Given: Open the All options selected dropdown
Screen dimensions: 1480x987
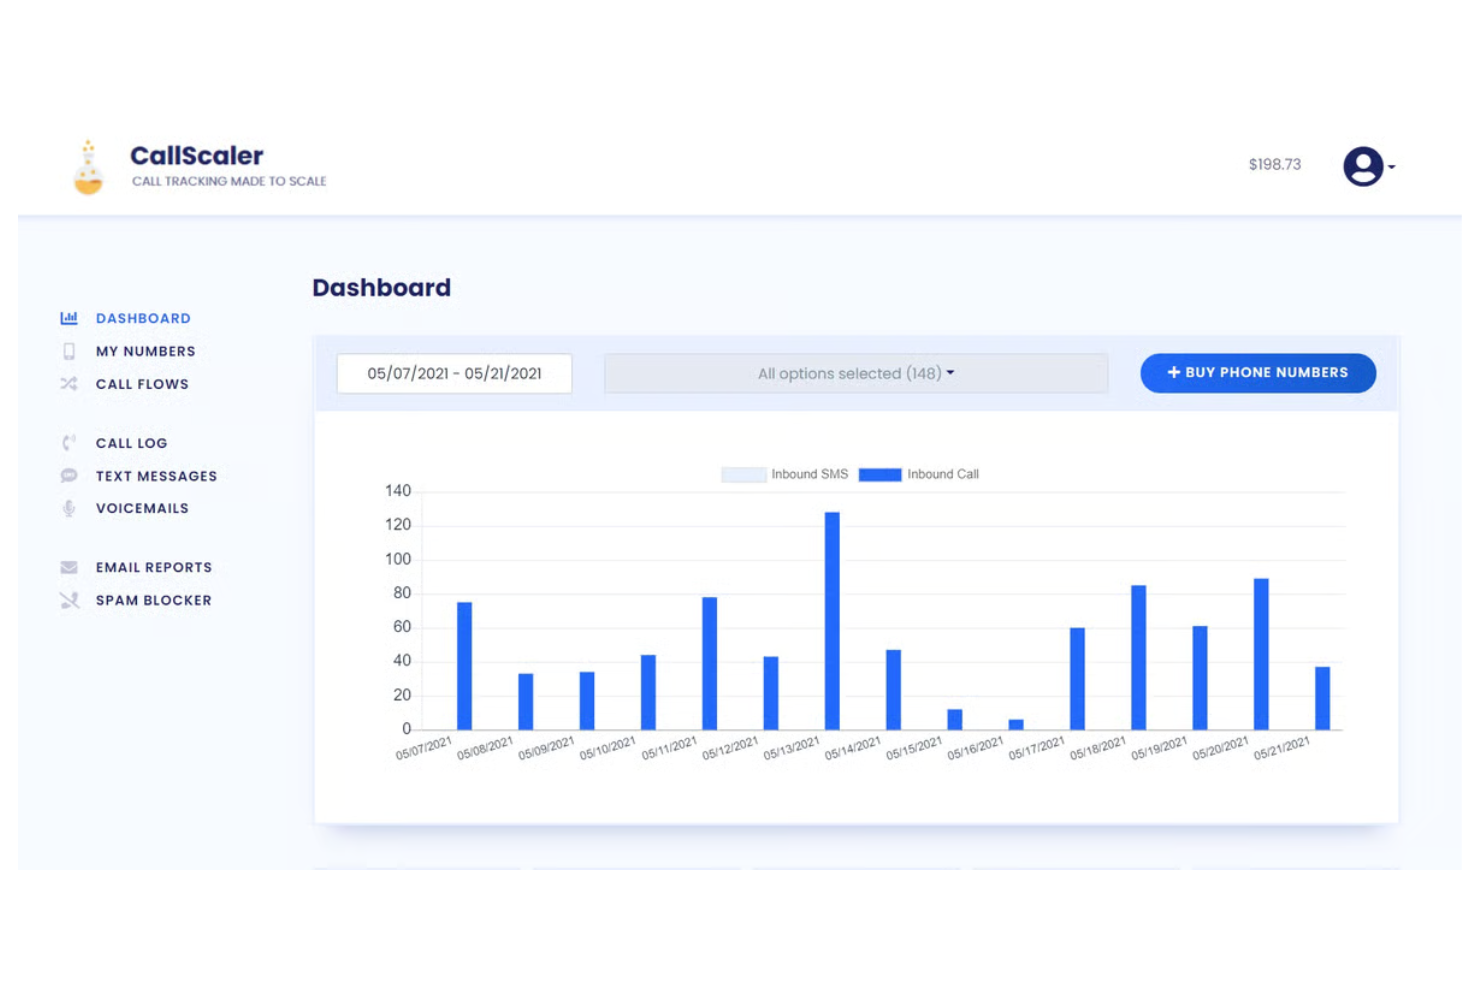Looking at the screenshot, I should pos(855,373).
